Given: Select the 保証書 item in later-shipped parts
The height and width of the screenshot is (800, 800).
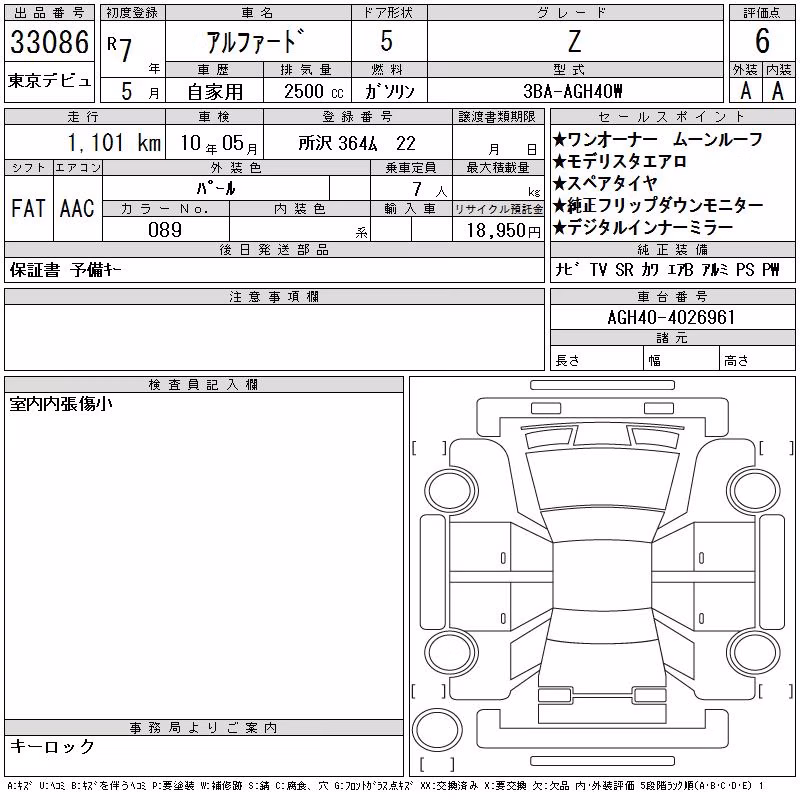Looking at the screenshot, I should (x=35, y=270).
